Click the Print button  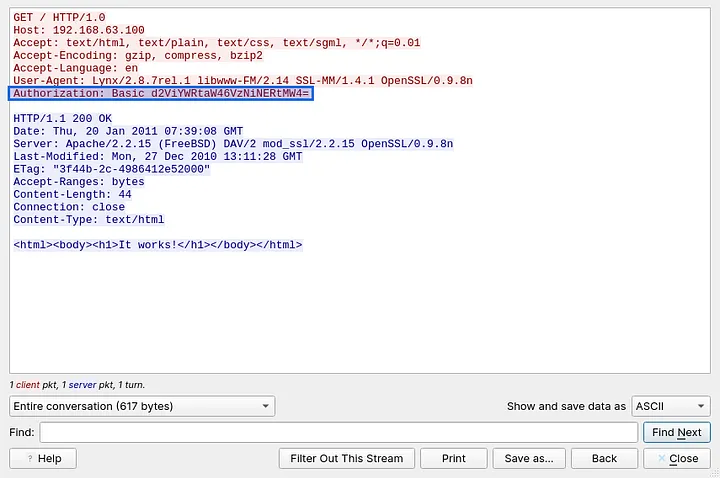[x=454, y=459]
